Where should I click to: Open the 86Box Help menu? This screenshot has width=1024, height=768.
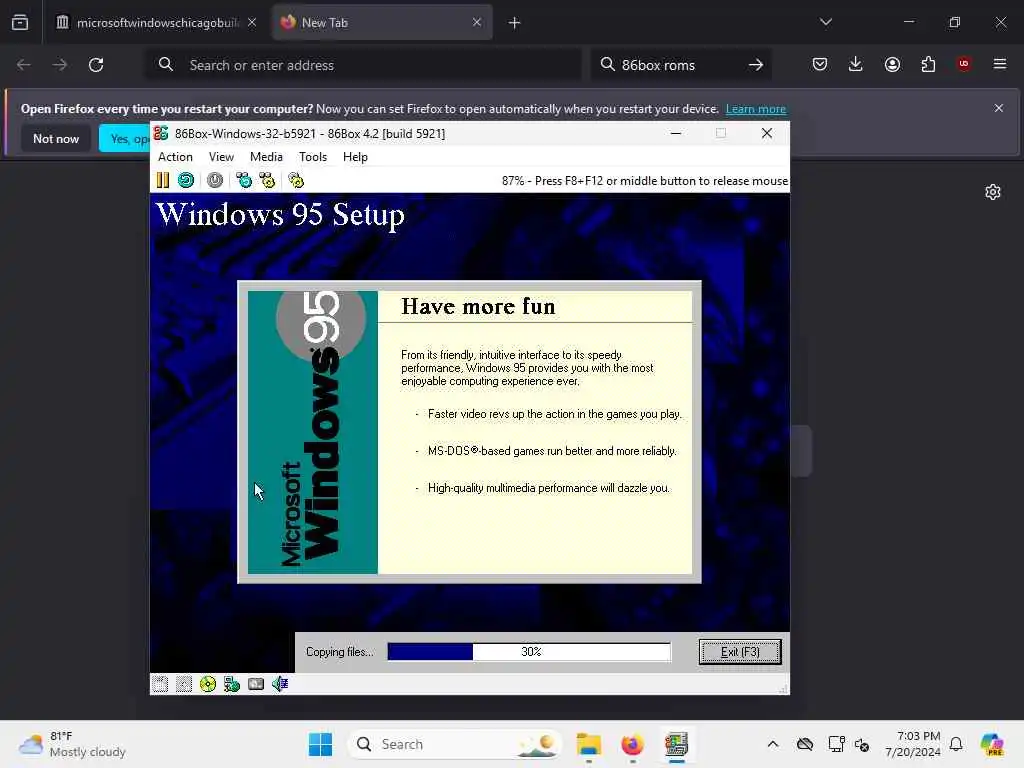pyautogui.click(x=355, y=157)
